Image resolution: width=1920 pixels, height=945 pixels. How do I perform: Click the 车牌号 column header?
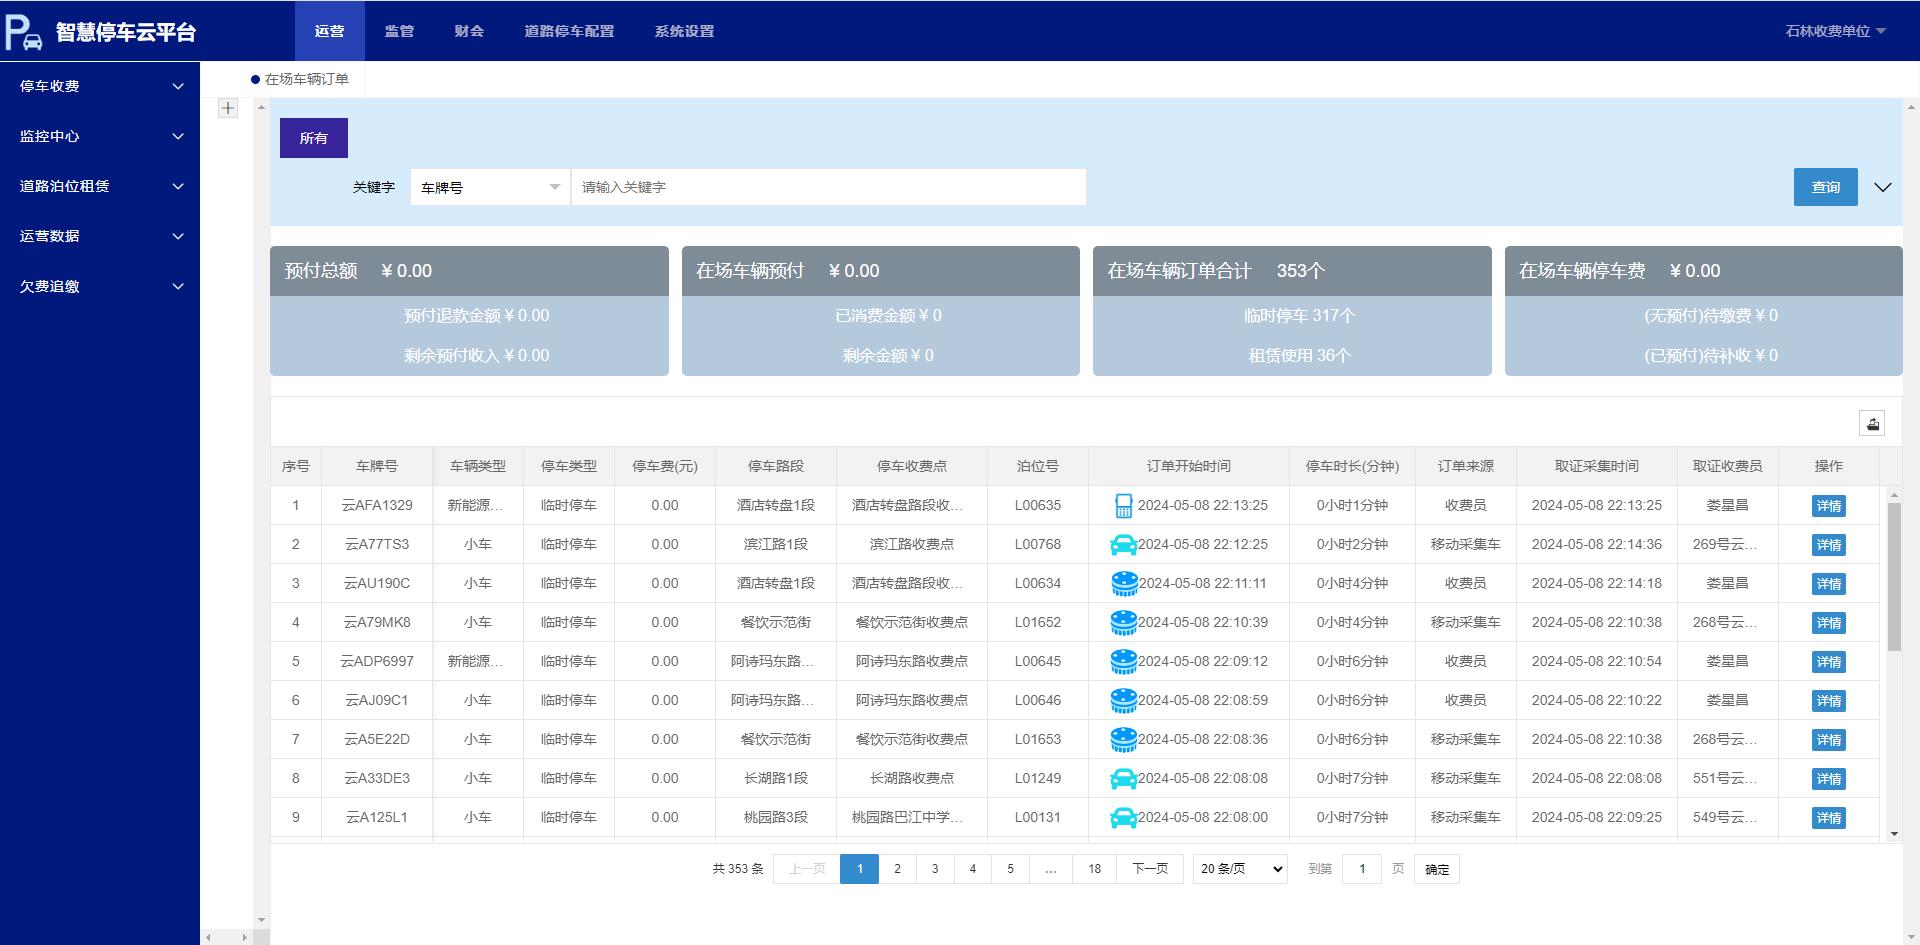point(377,466)
